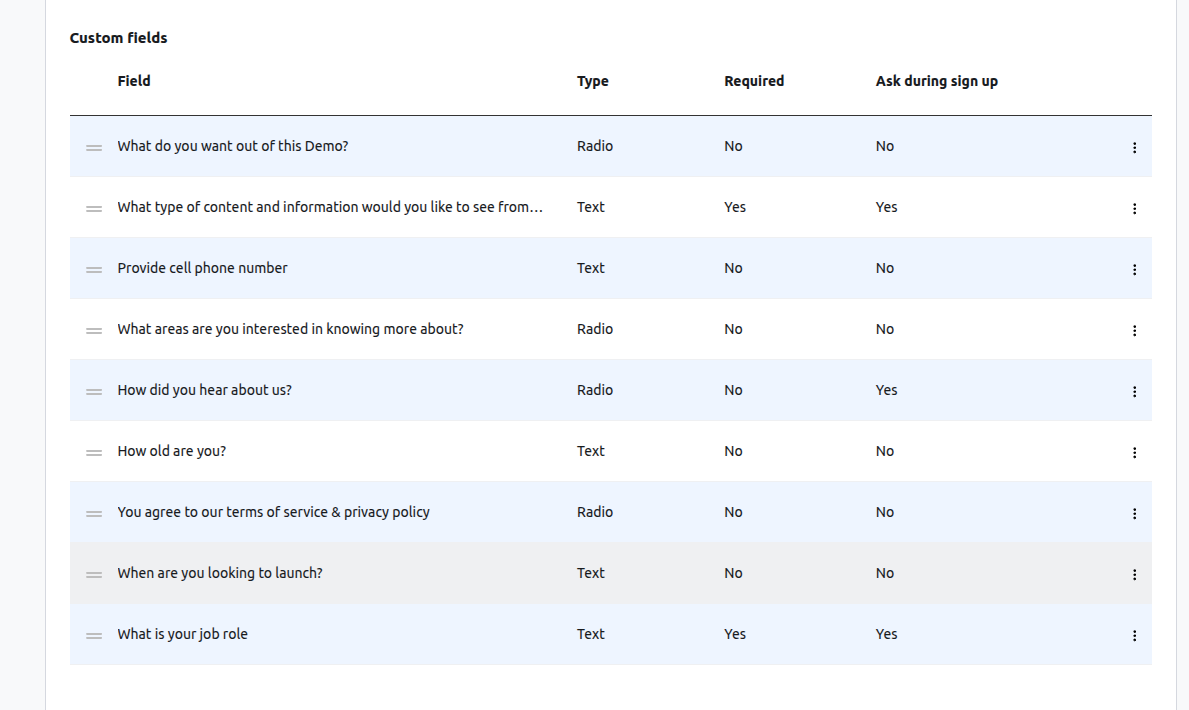The image size is (1189, 710).
Task: Click 'When are you looking to launch?' field name
Action: point(220,573)
